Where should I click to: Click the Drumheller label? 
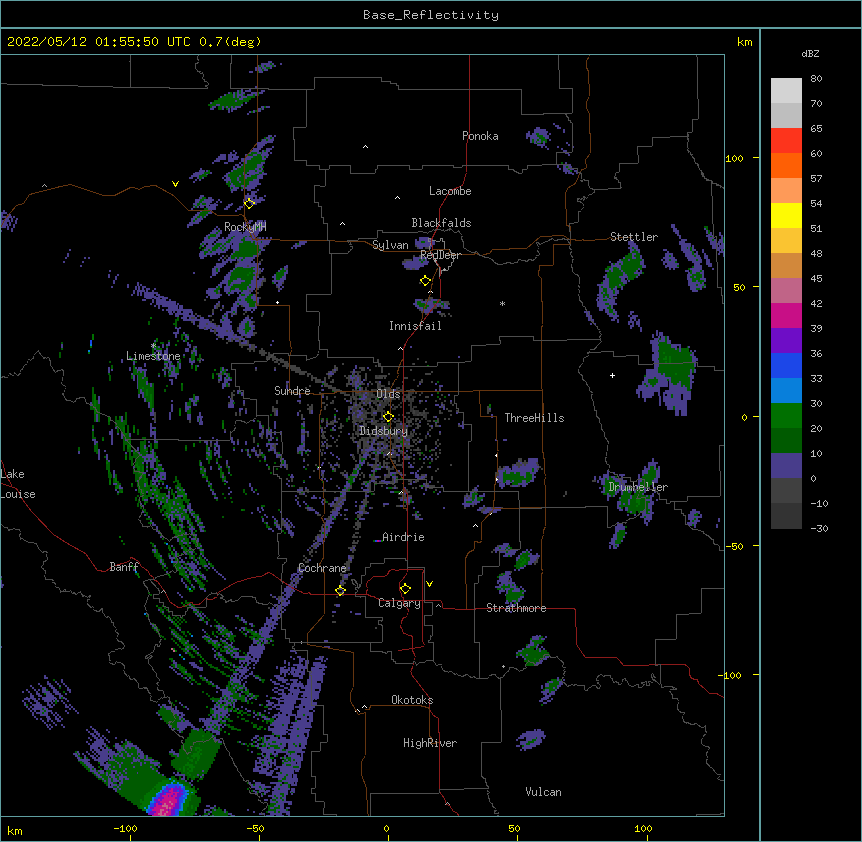point(638,487)
